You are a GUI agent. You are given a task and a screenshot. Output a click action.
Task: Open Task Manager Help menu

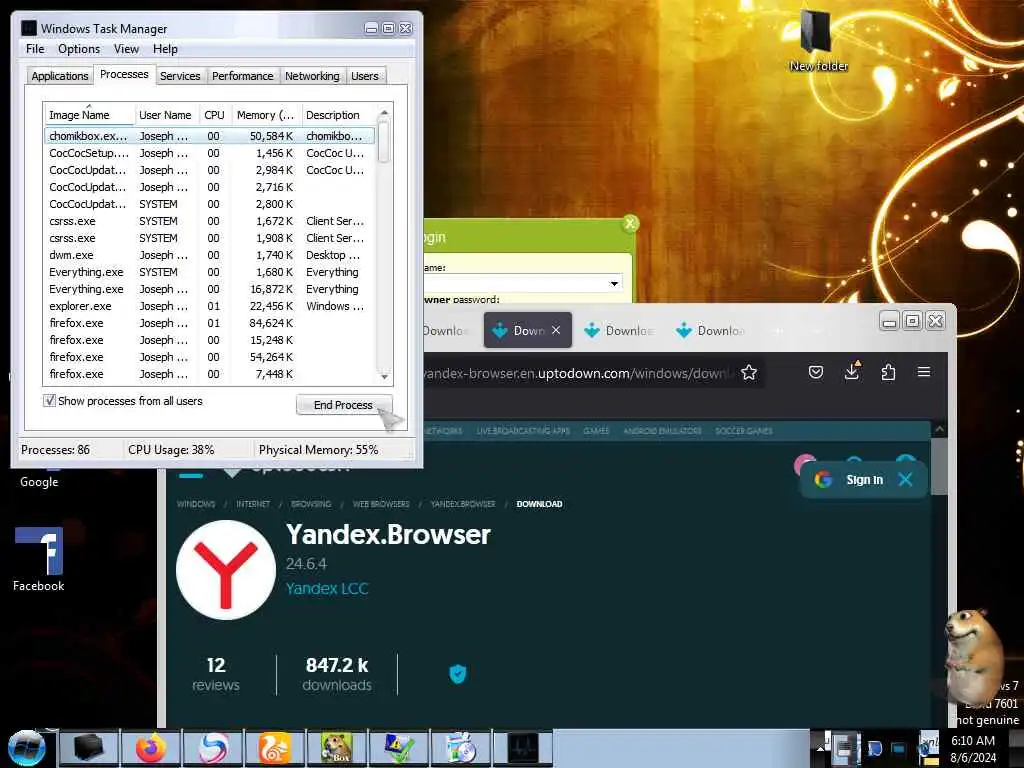[x=165, y=49]
